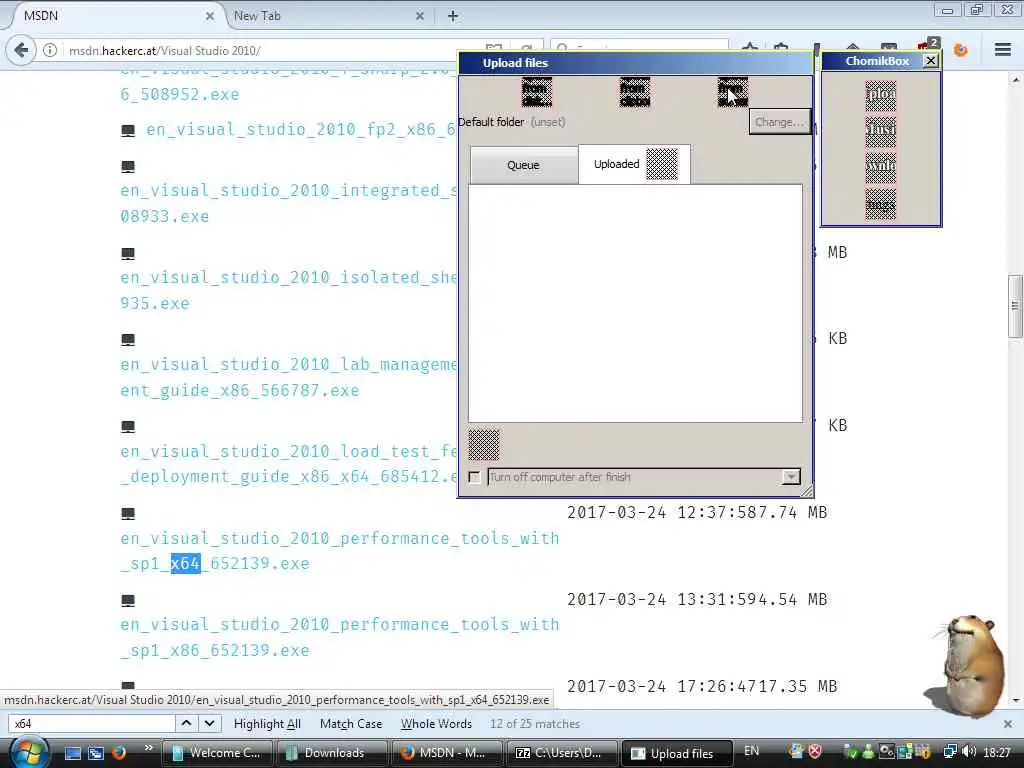Click the page scrollbar up arrow

tap(1015, 80)
